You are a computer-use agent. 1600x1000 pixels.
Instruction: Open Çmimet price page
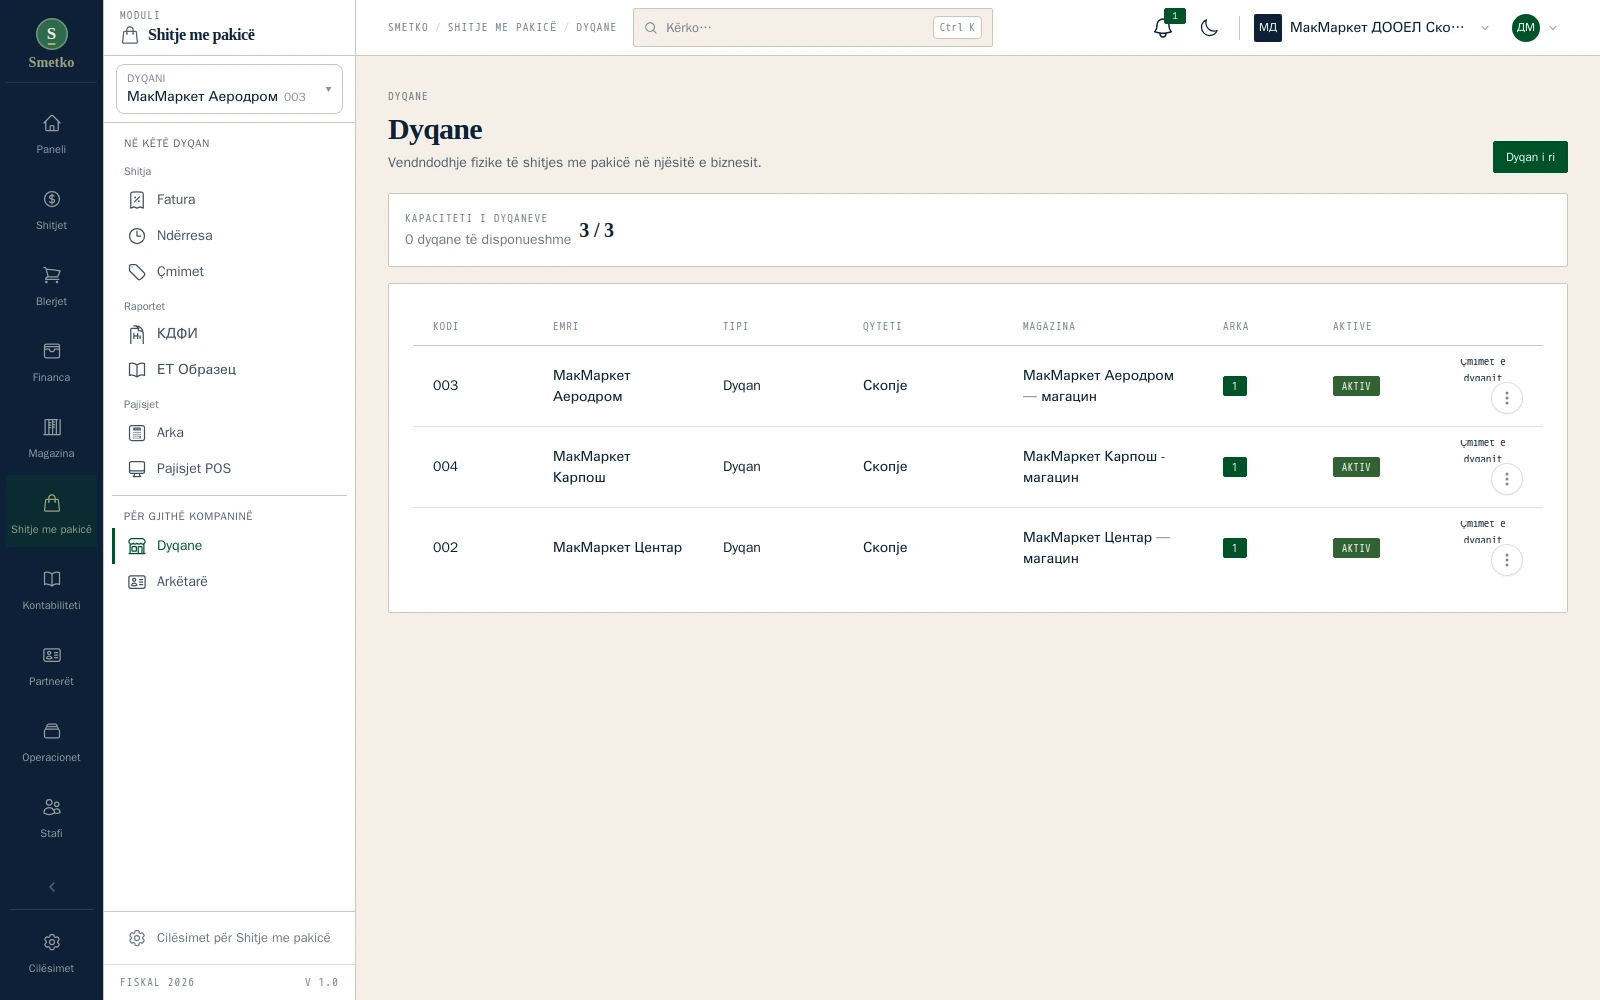coord(229,272)
